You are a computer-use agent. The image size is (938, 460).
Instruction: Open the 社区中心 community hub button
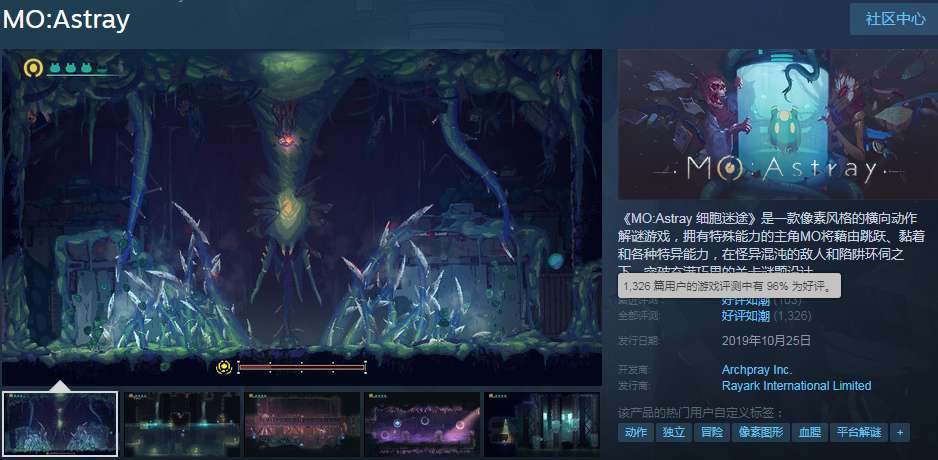pyautogui.click(x=894, y=19)
